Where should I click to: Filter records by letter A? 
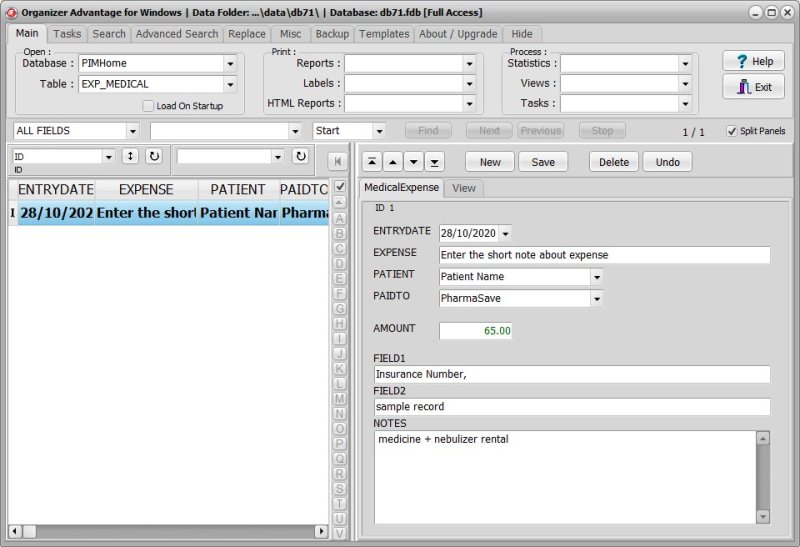[x=339, y=218]
